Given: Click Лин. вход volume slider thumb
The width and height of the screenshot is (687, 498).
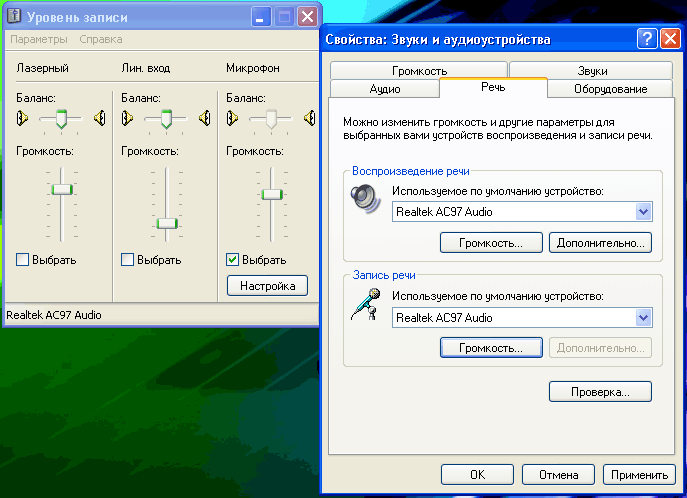Looking at the screenshot, I should (x=167, y=223).
